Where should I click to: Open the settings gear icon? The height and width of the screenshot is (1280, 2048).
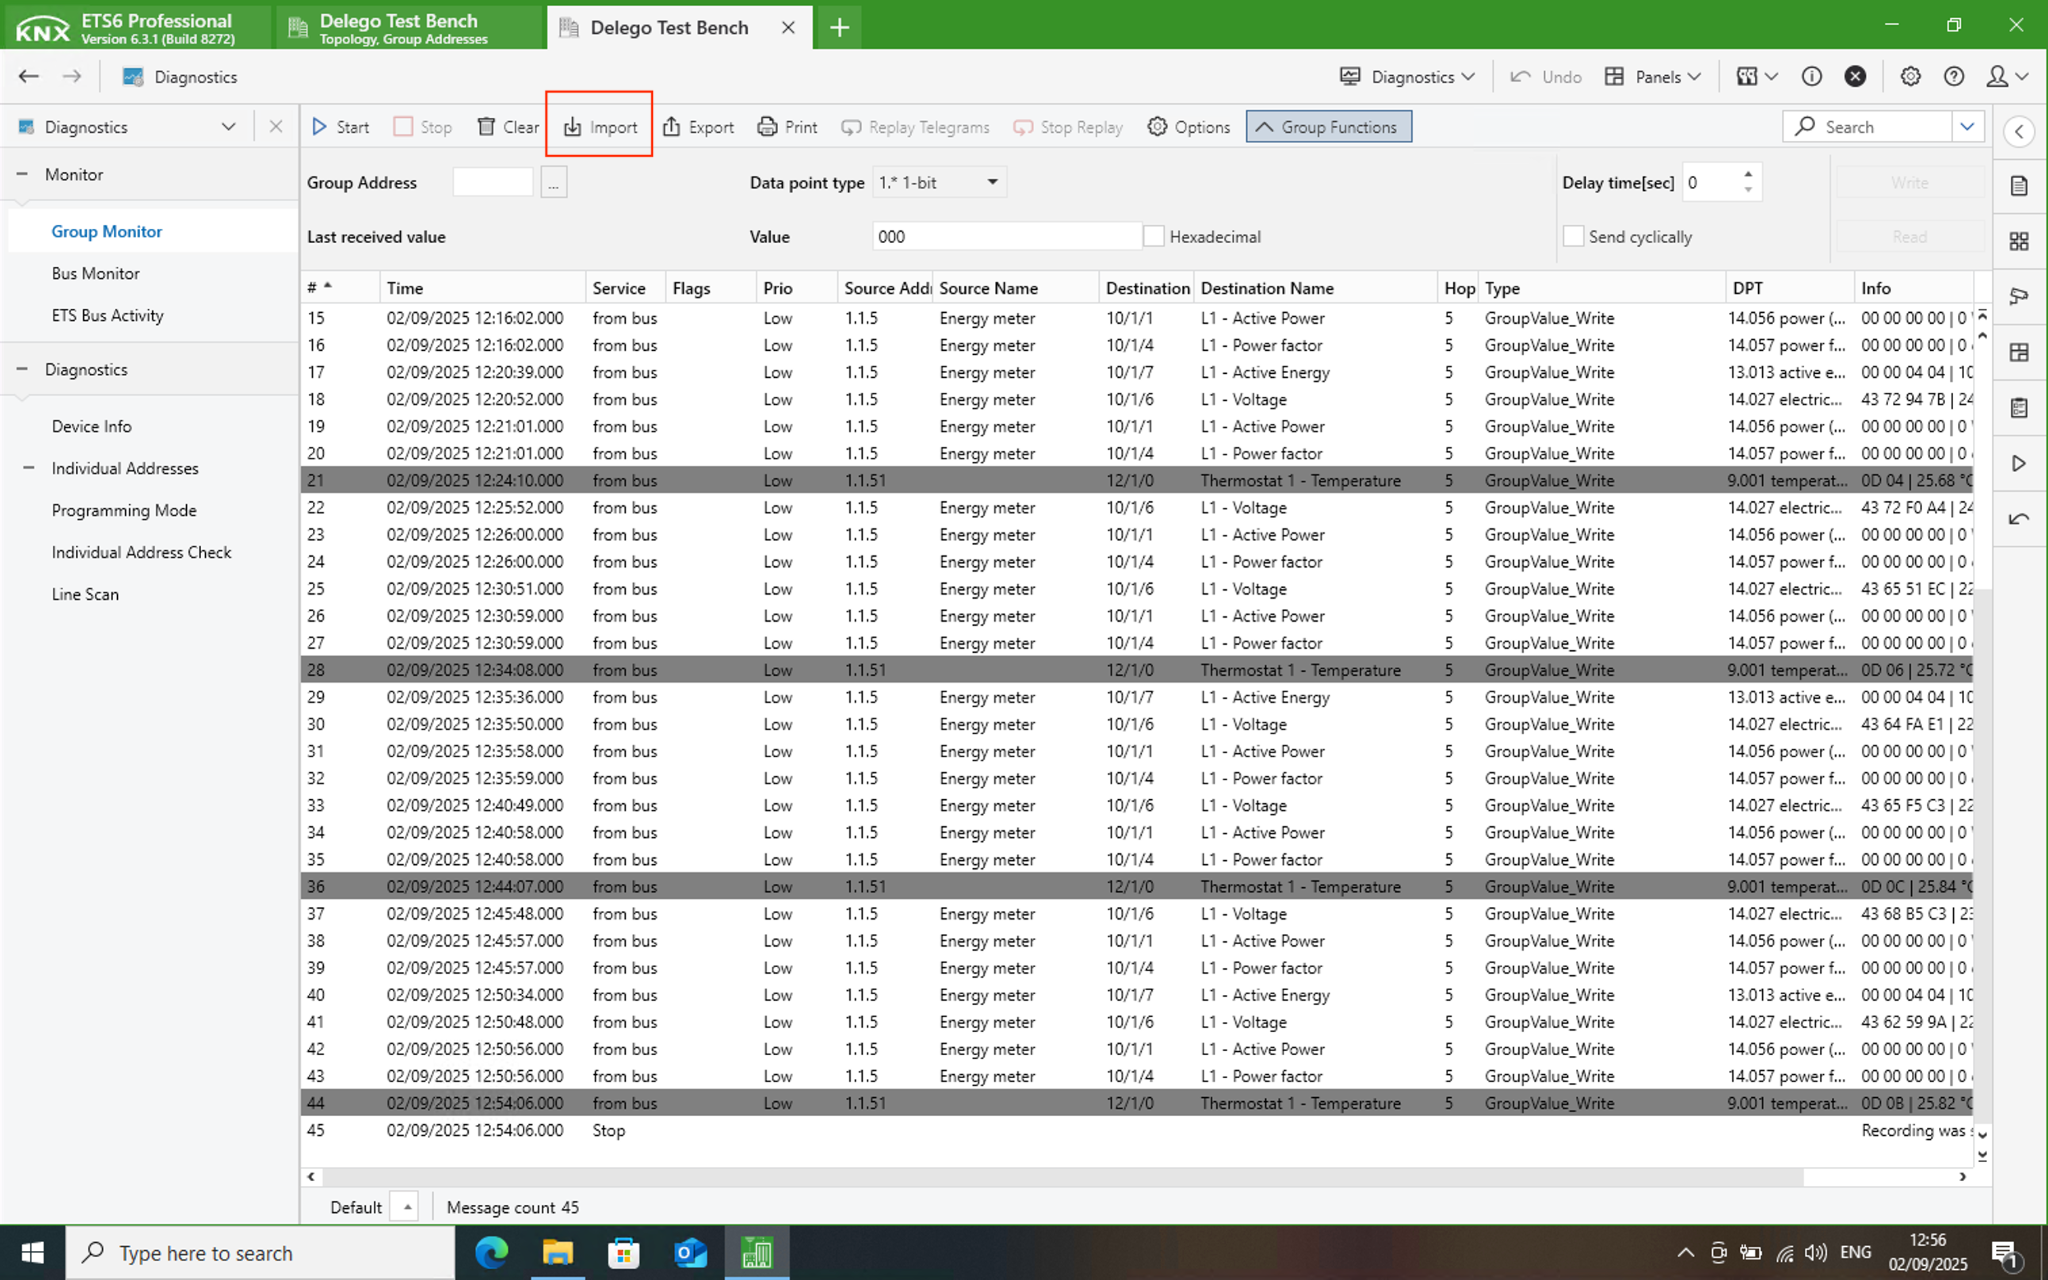[1910, 77]
